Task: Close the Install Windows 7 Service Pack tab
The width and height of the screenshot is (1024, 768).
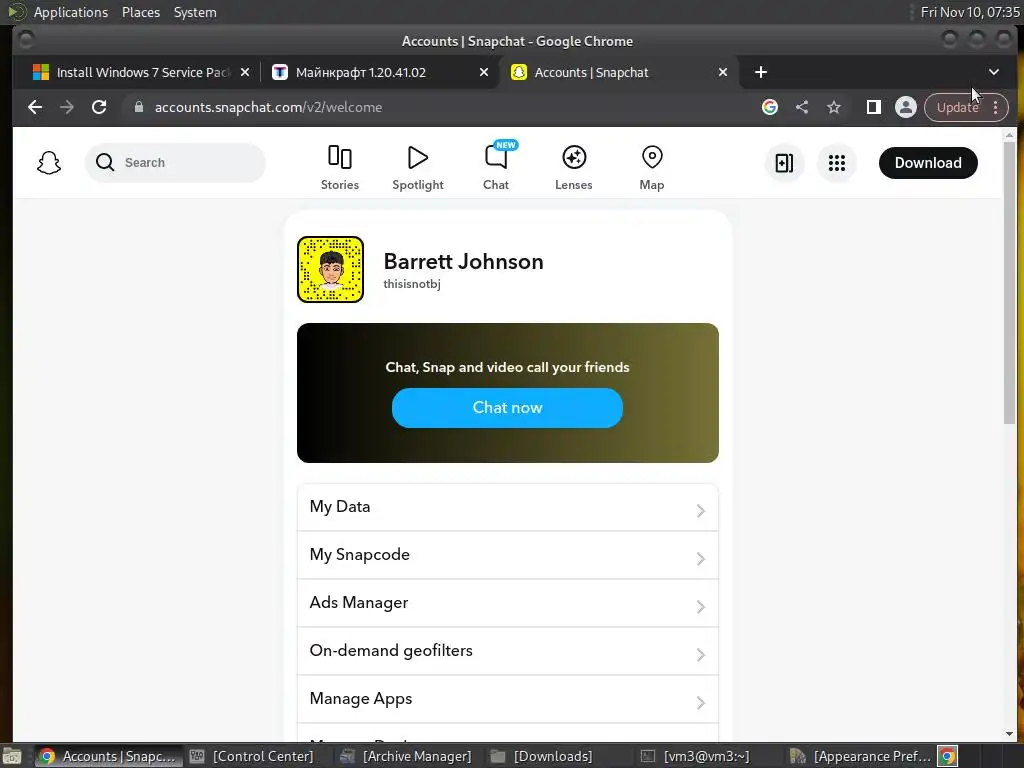Action: pos(245,72)
